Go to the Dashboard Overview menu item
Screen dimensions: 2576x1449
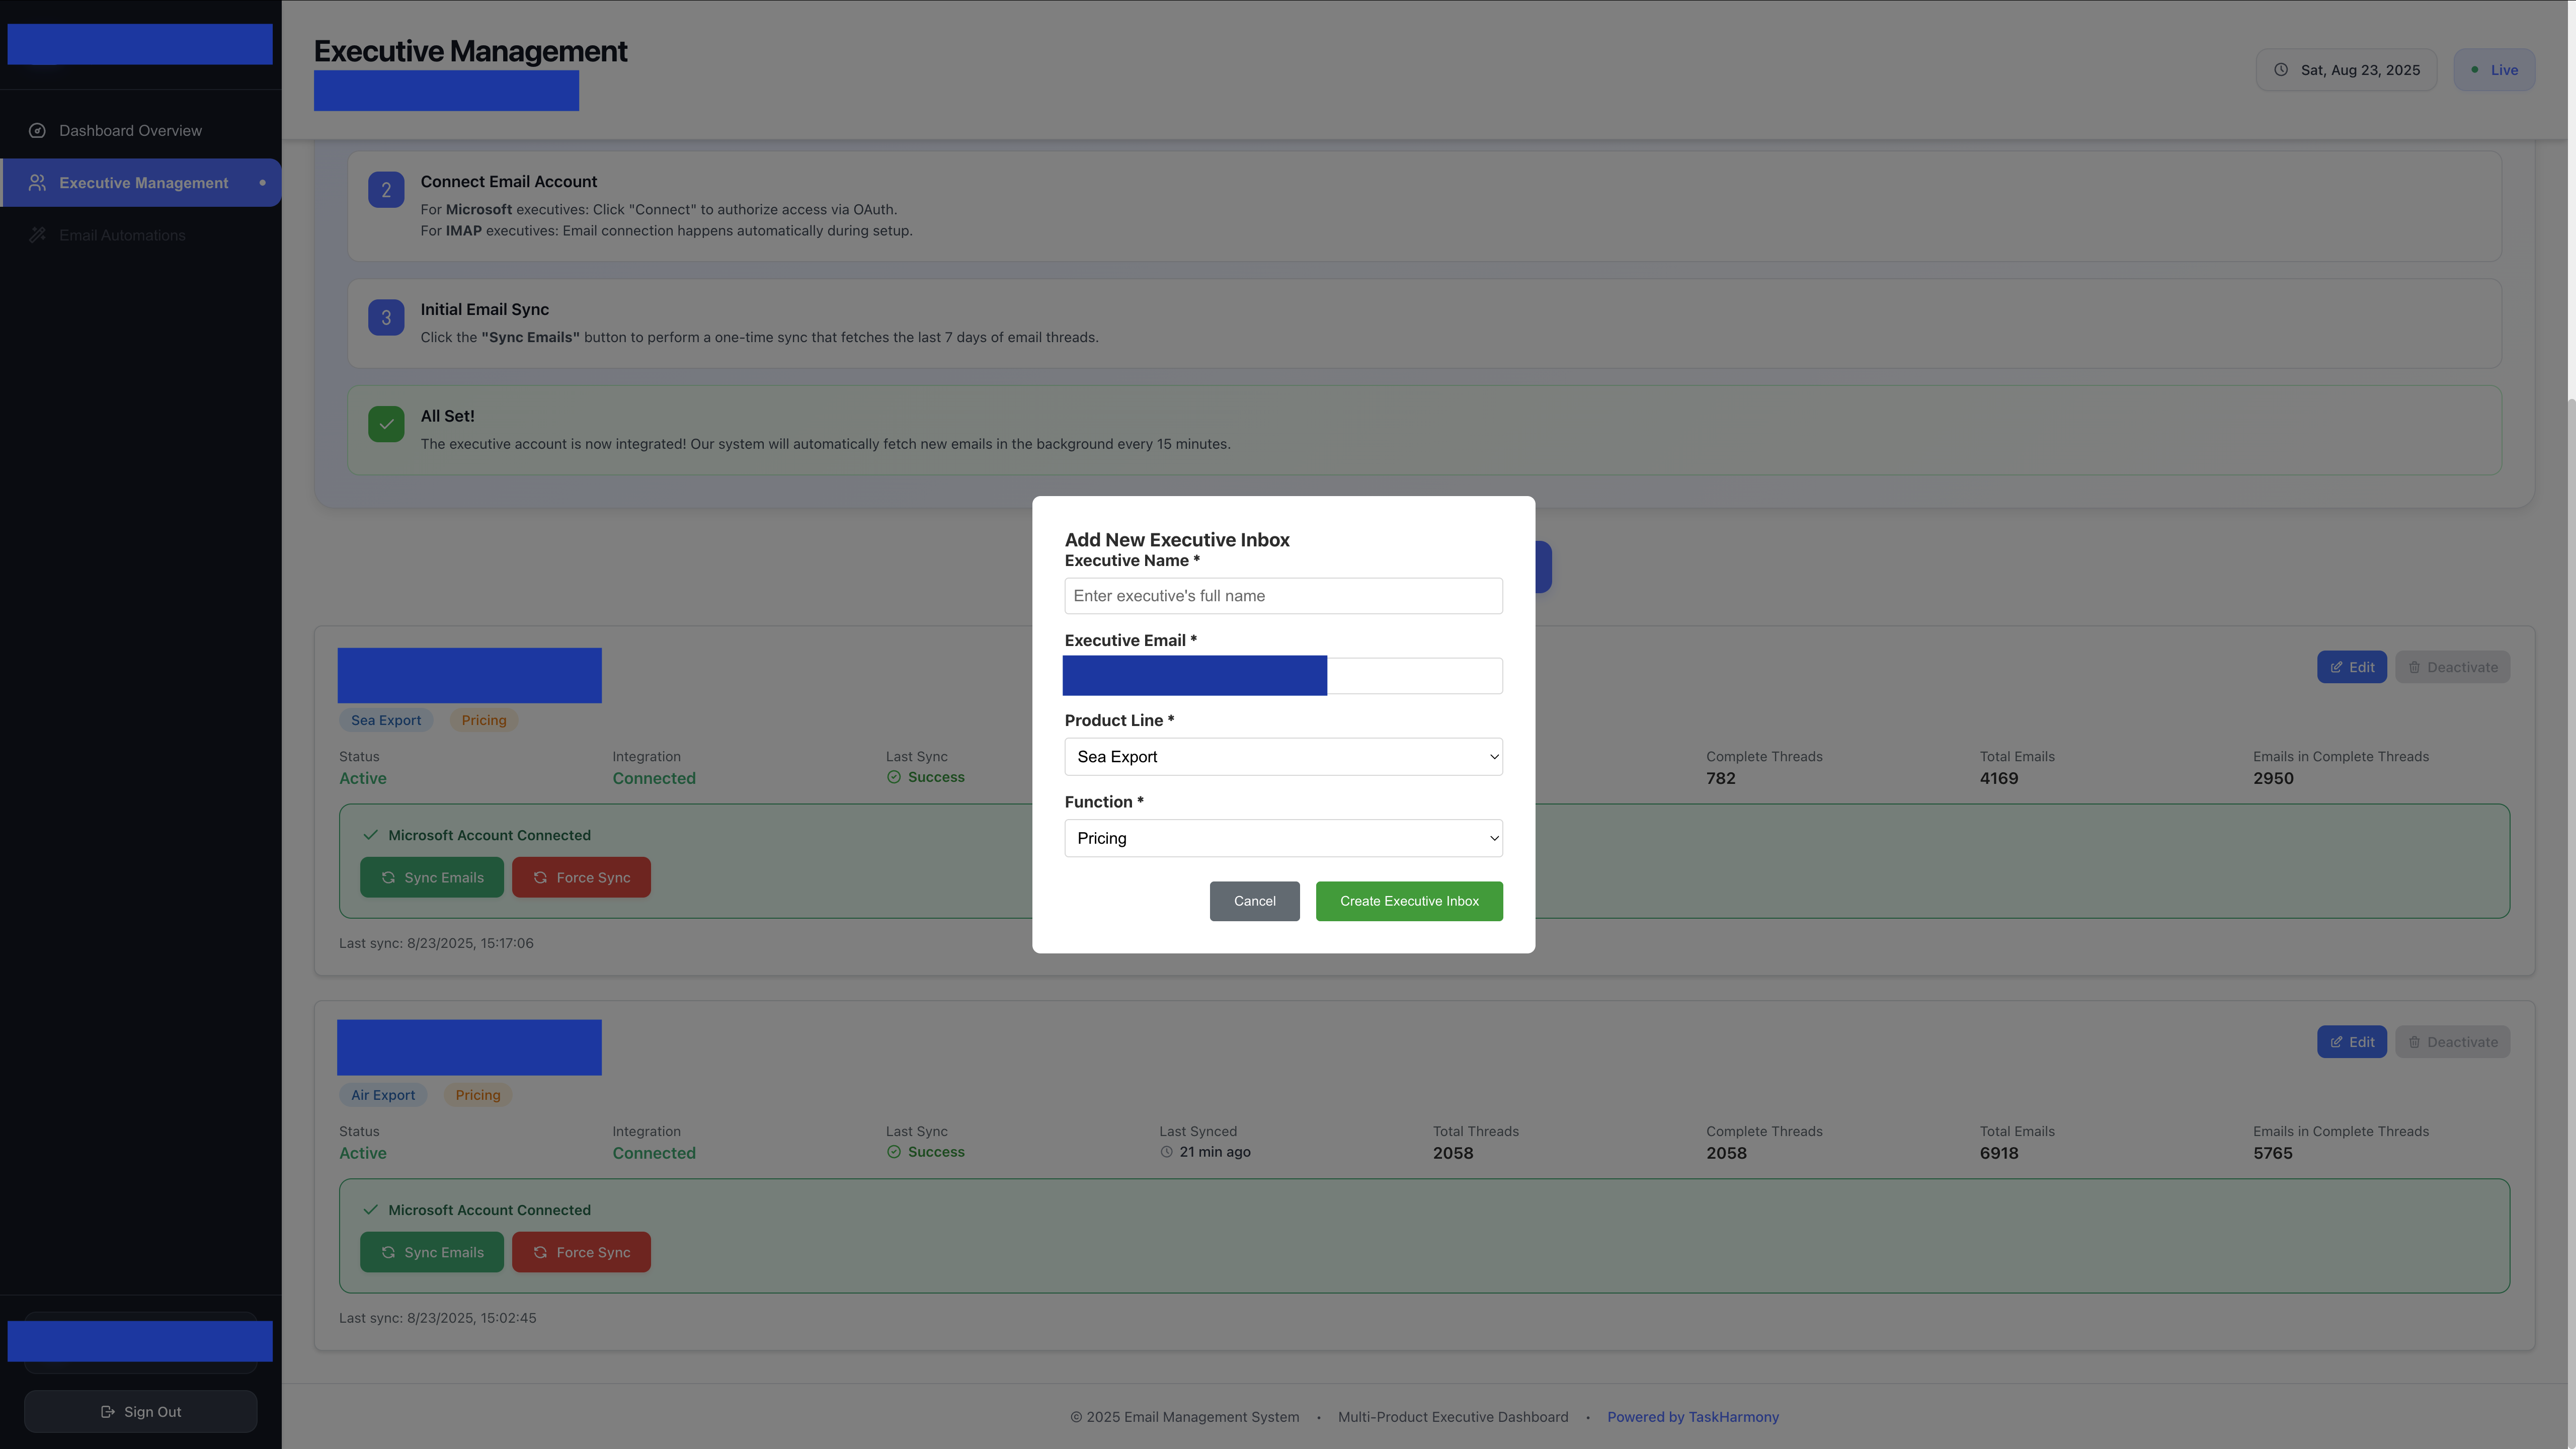[130, 131]
